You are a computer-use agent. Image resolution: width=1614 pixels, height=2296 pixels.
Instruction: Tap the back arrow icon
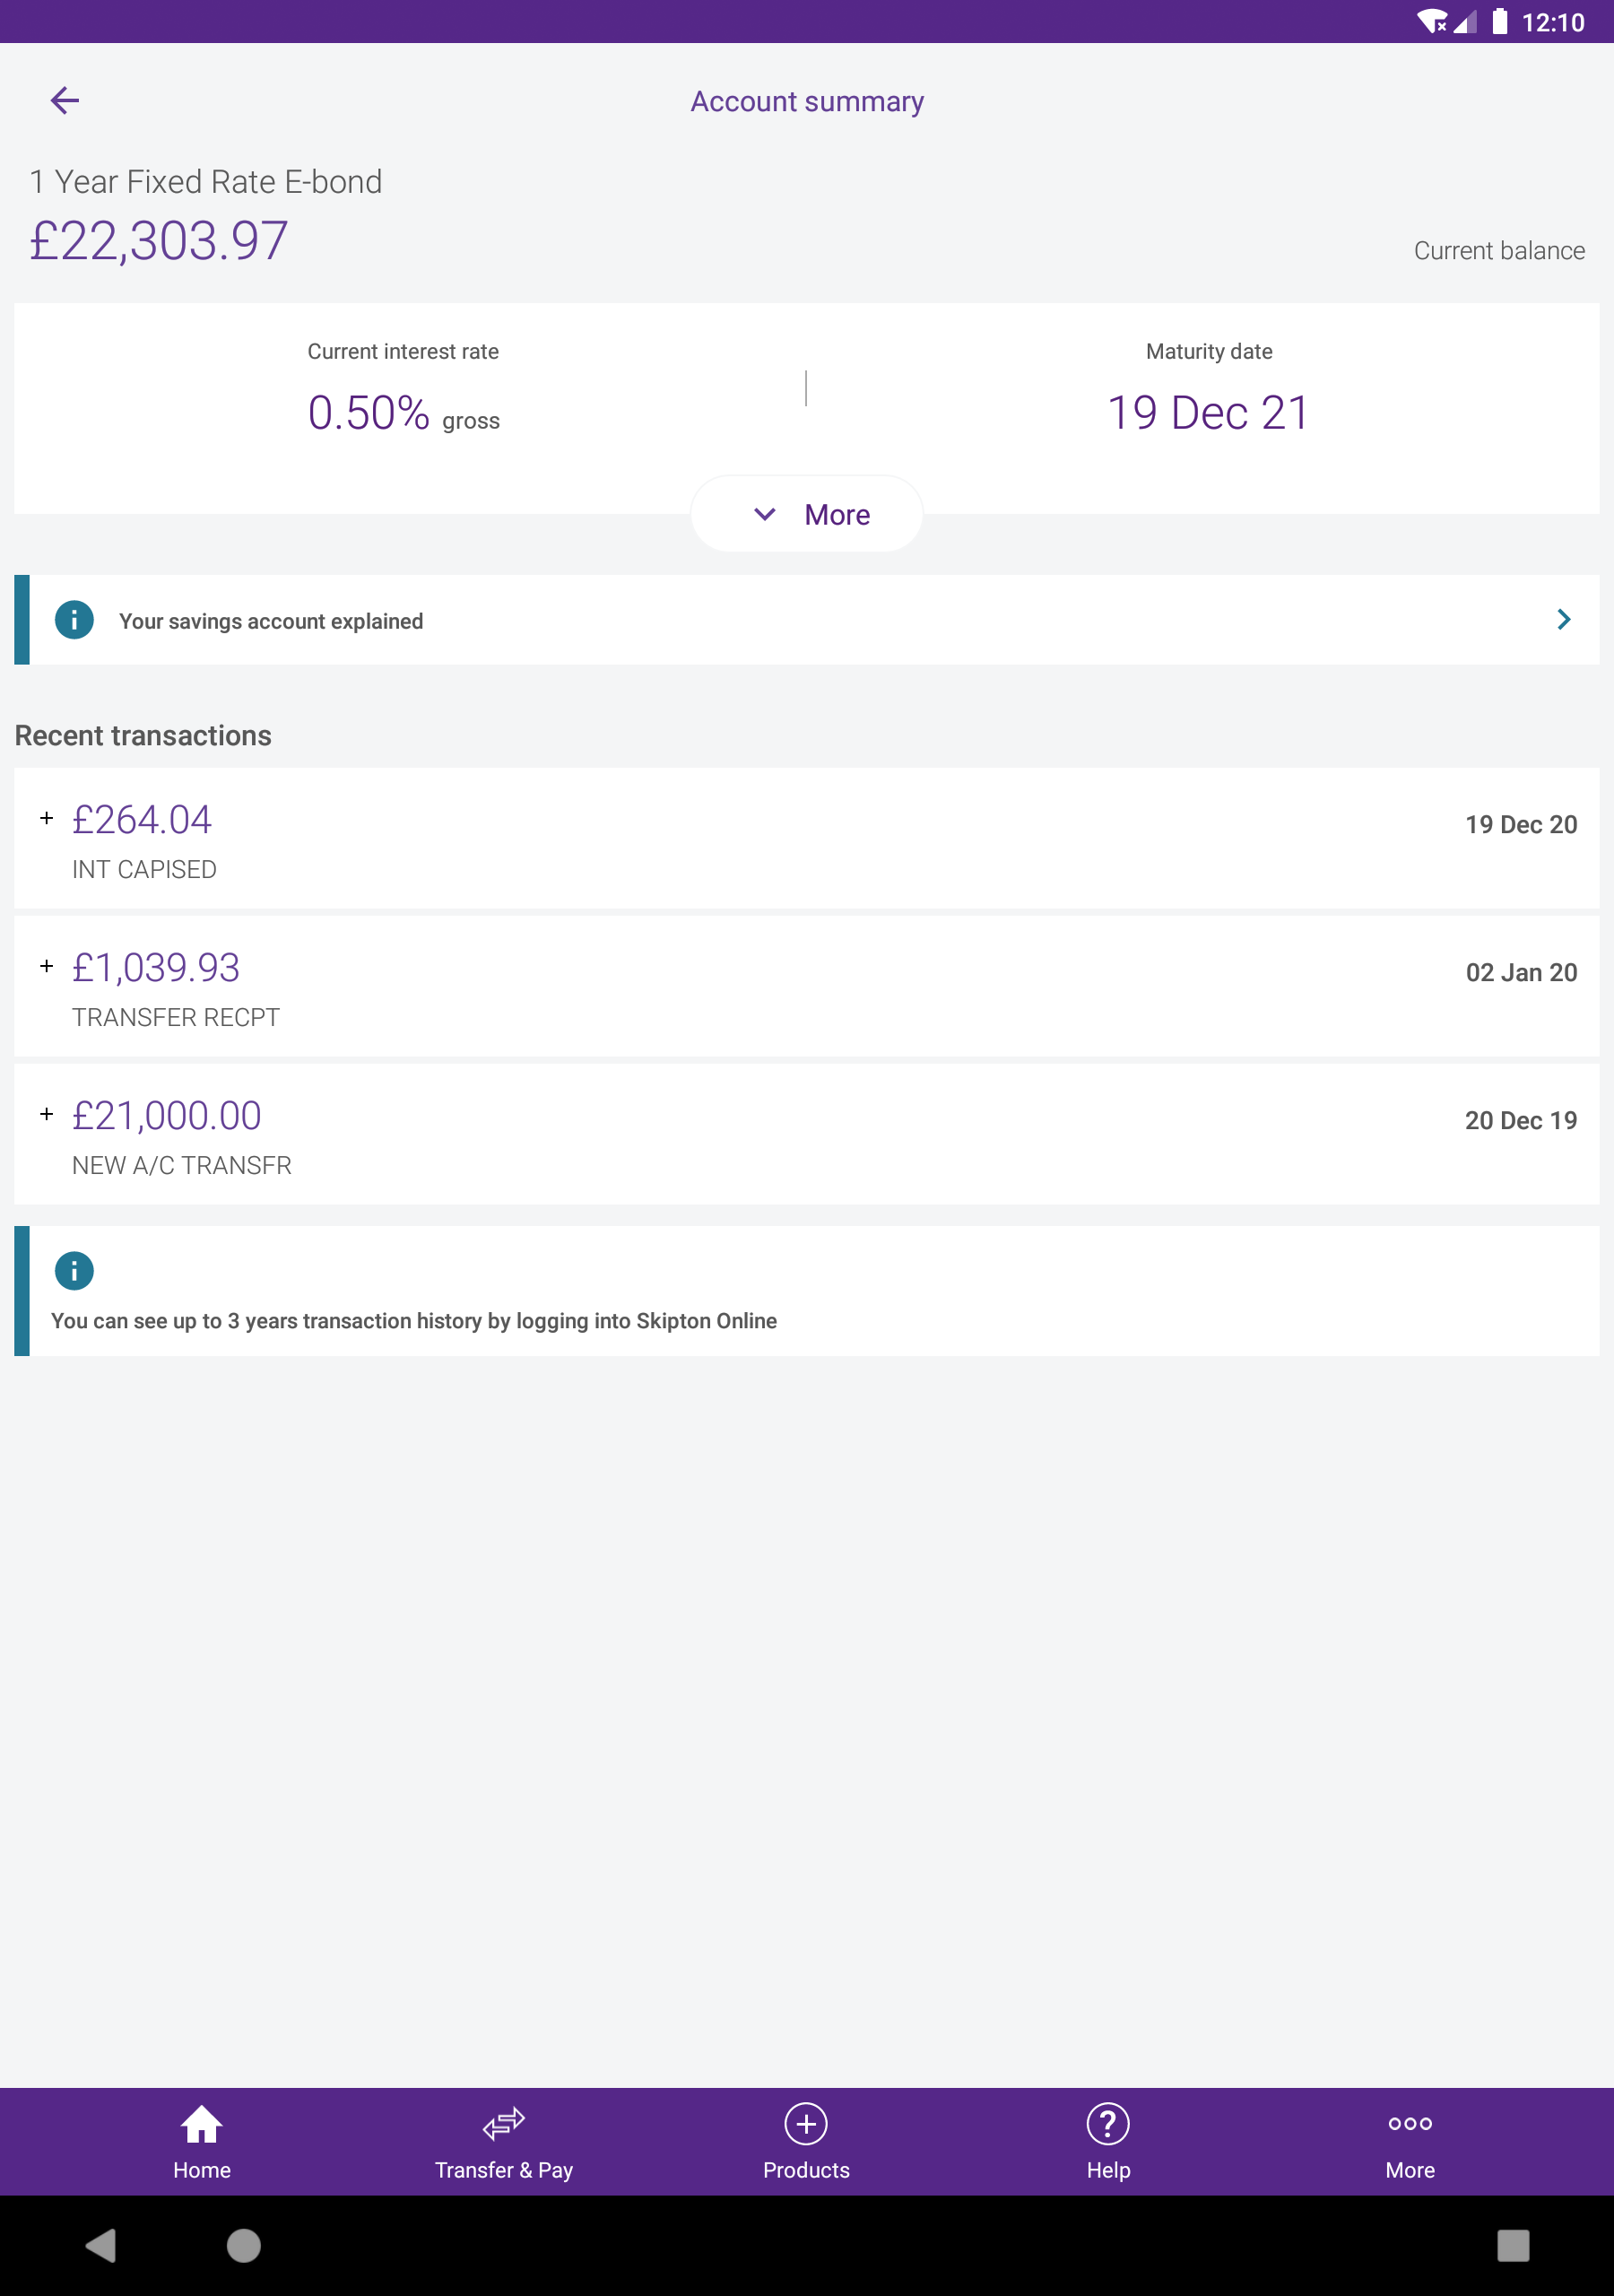pyautogui.click(x=65, y=100)
